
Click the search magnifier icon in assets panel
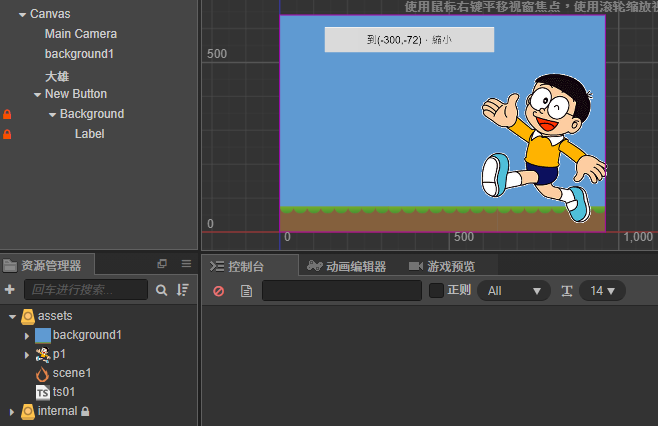pos(162,290)
